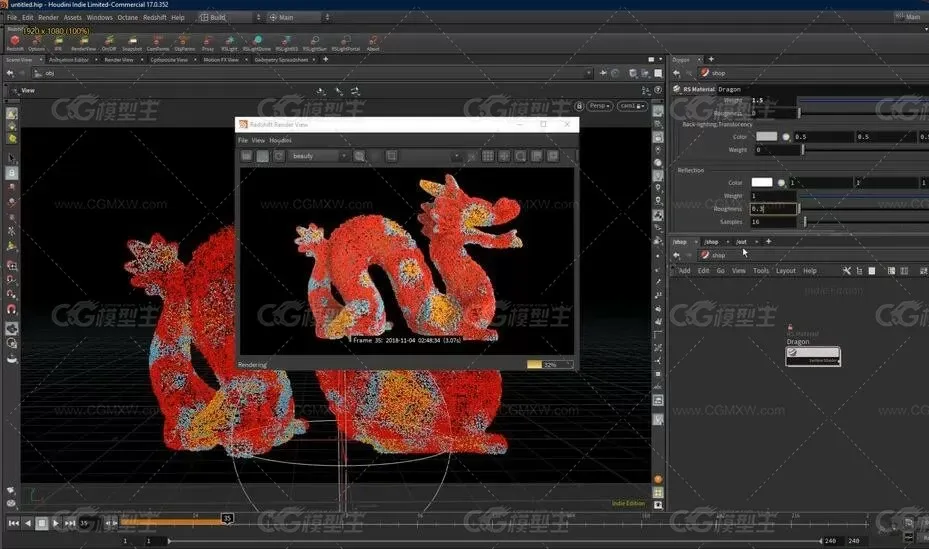Open the Persp viewport dropdown
This screenshot has height=549, width=929.
pyautogui.click(x=600, y=106)
